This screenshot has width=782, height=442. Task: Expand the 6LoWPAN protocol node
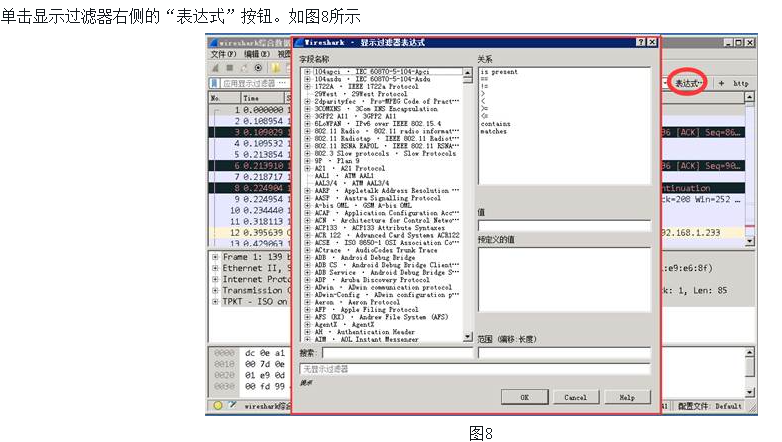click(308, 123)
